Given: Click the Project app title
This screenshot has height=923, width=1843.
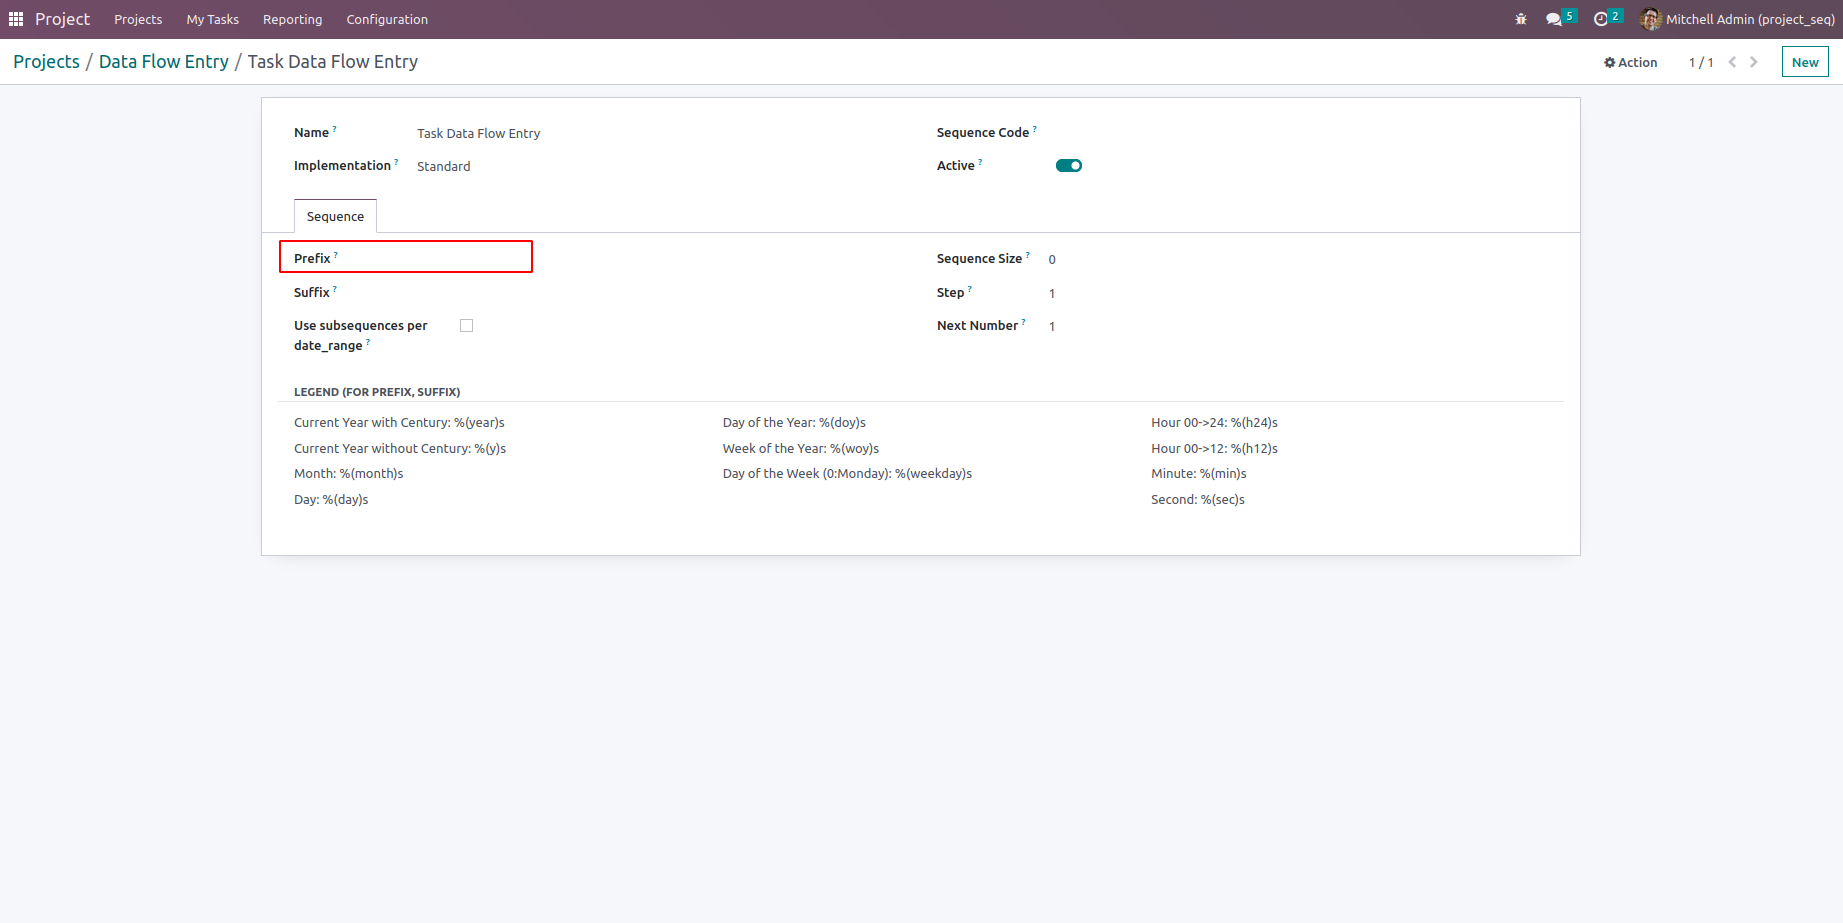Looking at the screenshot, I should [62, 19].
